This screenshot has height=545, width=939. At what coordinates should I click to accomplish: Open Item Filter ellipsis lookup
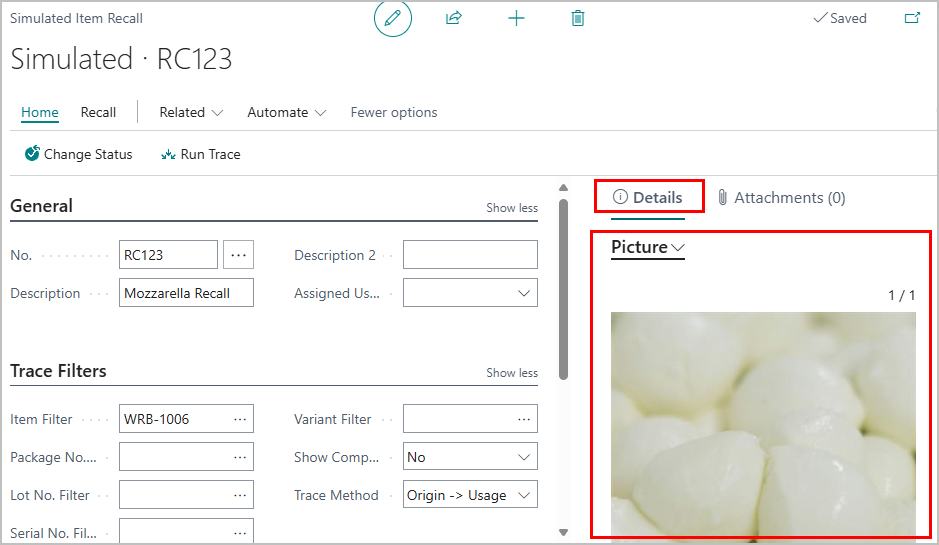click(240, 419)
